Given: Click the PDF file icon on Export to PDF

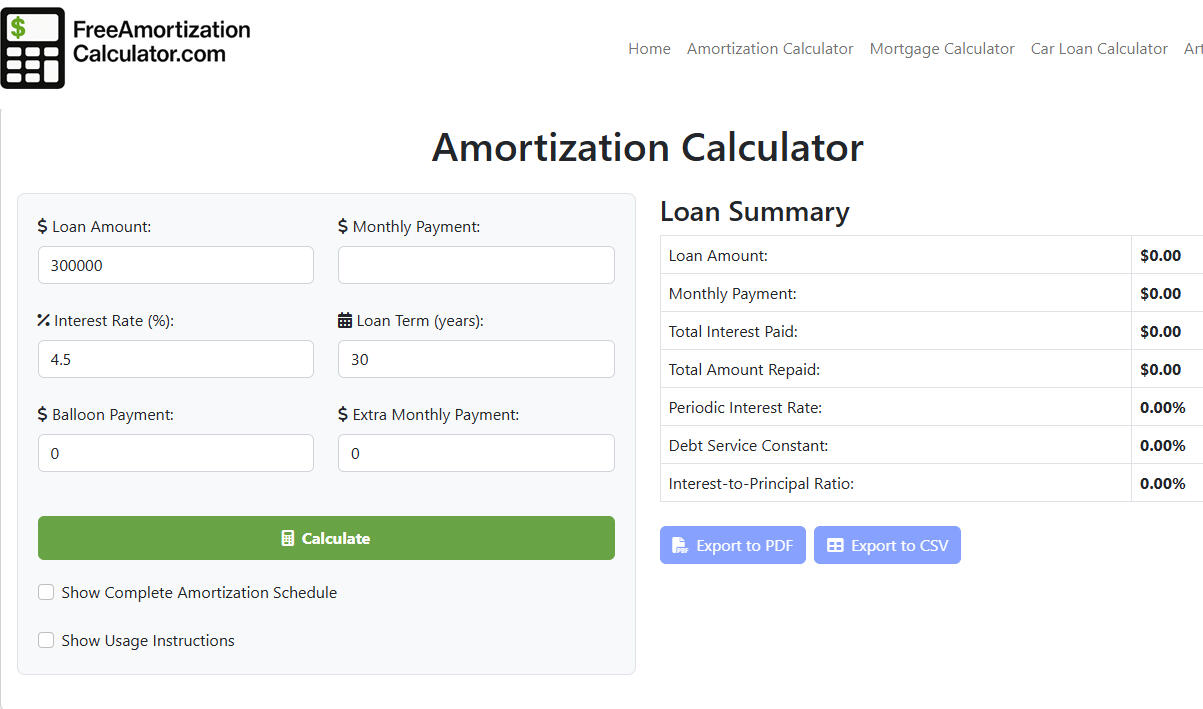Looking at the screenshot, I should 681,545.
